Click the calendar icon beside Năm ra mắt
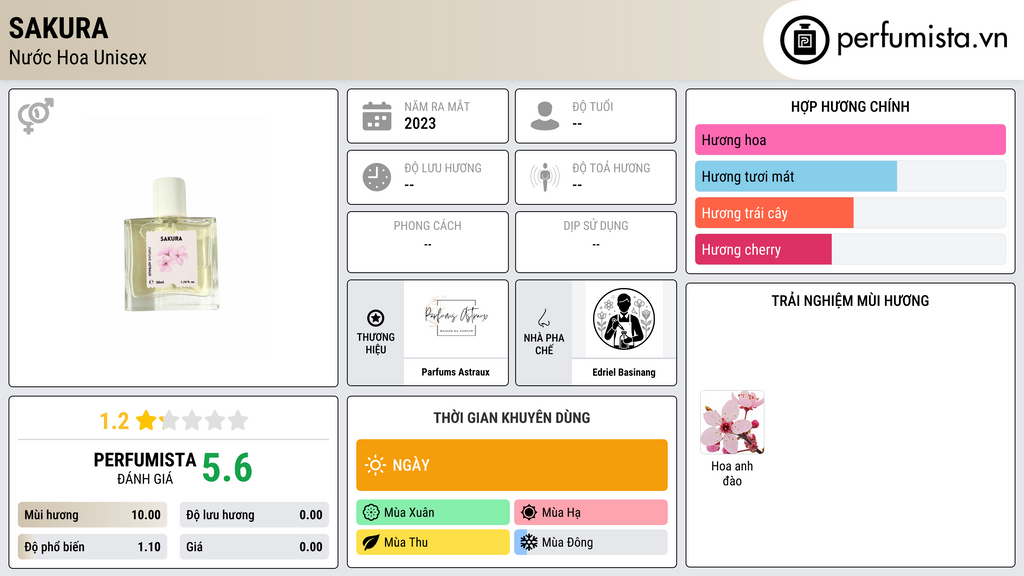Screen dimensions: 1024x576 tap(377, 116)
